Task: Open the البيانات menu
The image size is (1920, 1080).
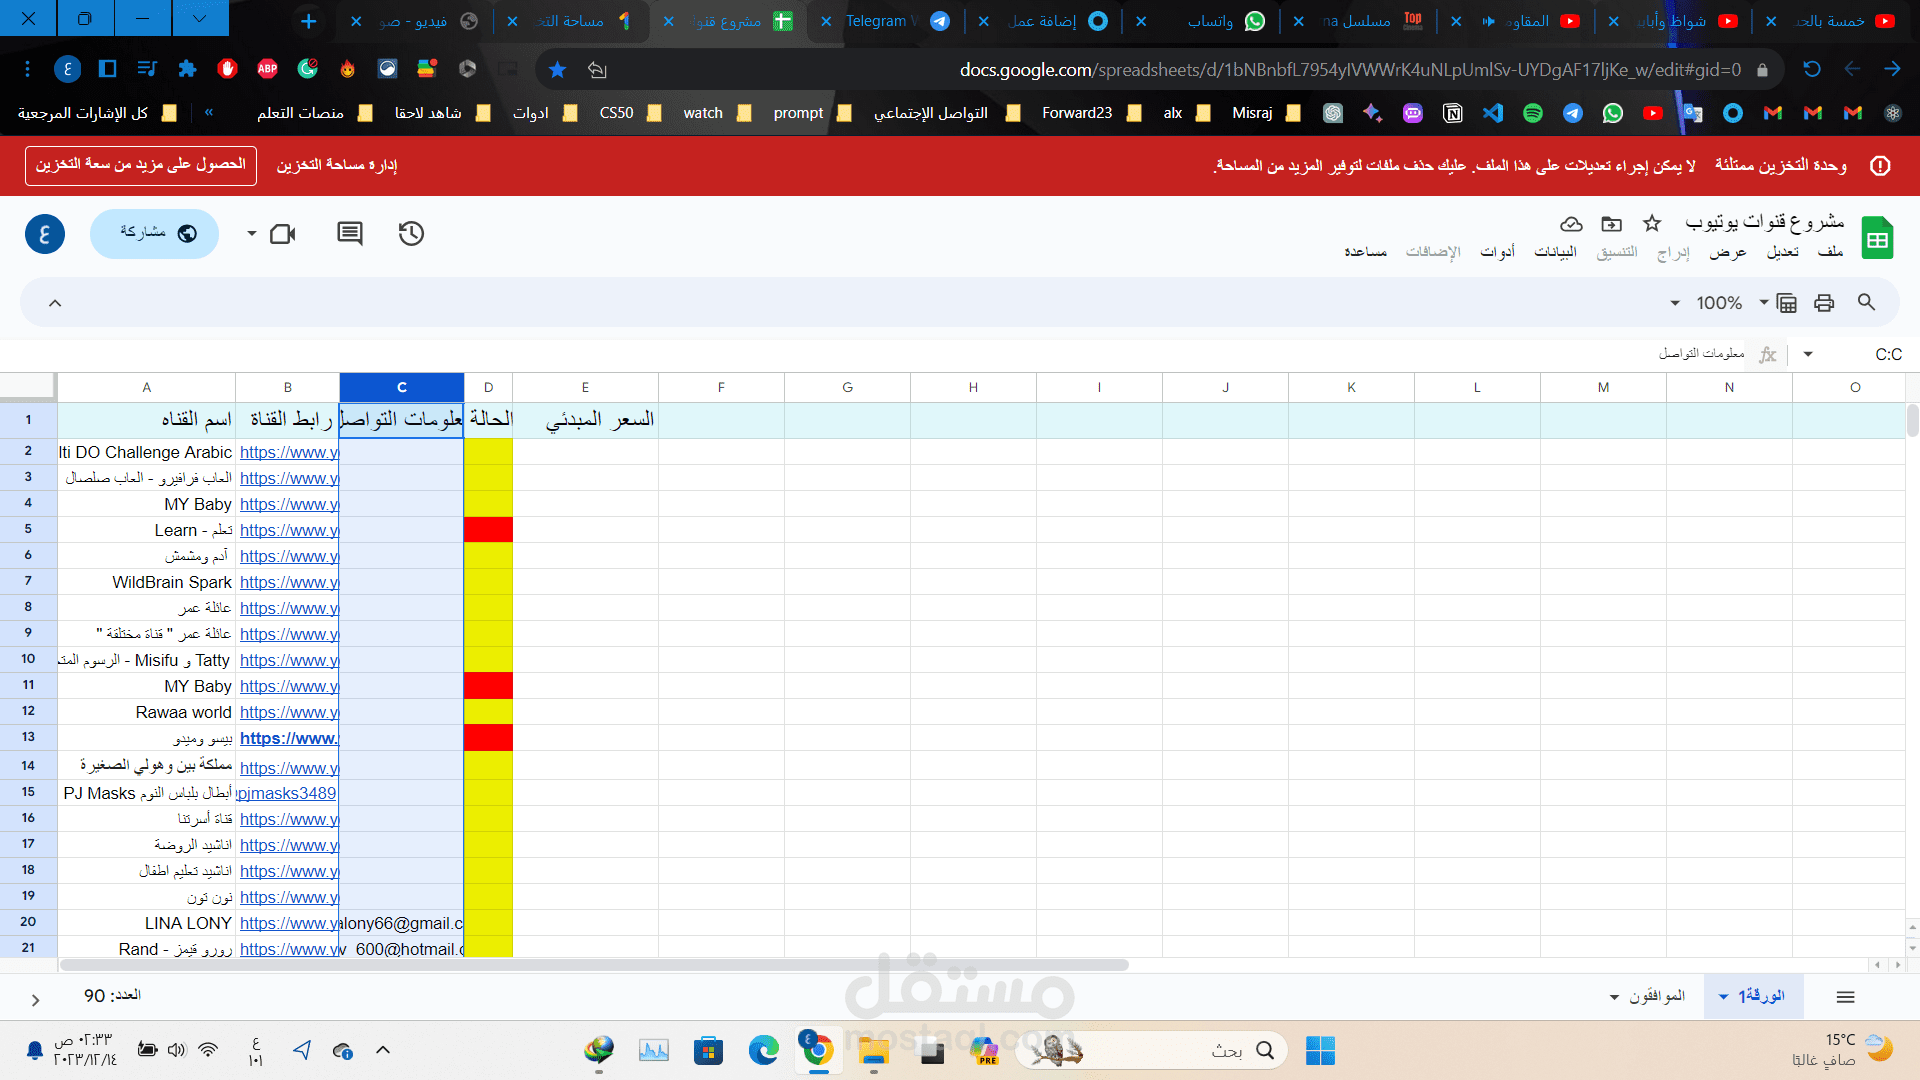Action: pyautogui.click(x=1555, y=252)
